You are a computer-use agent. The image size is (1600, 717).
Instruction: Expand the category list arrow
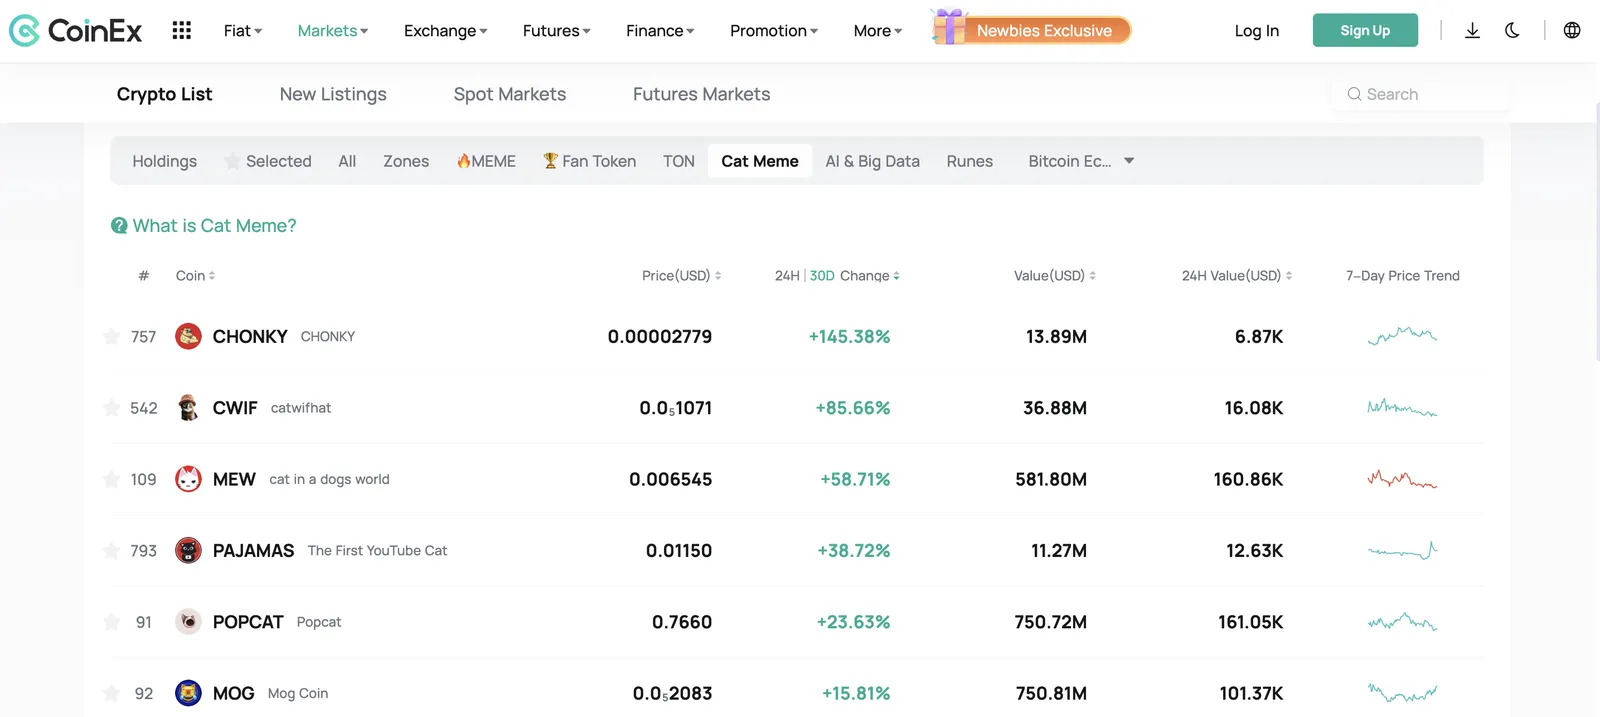click(1129, 161)
